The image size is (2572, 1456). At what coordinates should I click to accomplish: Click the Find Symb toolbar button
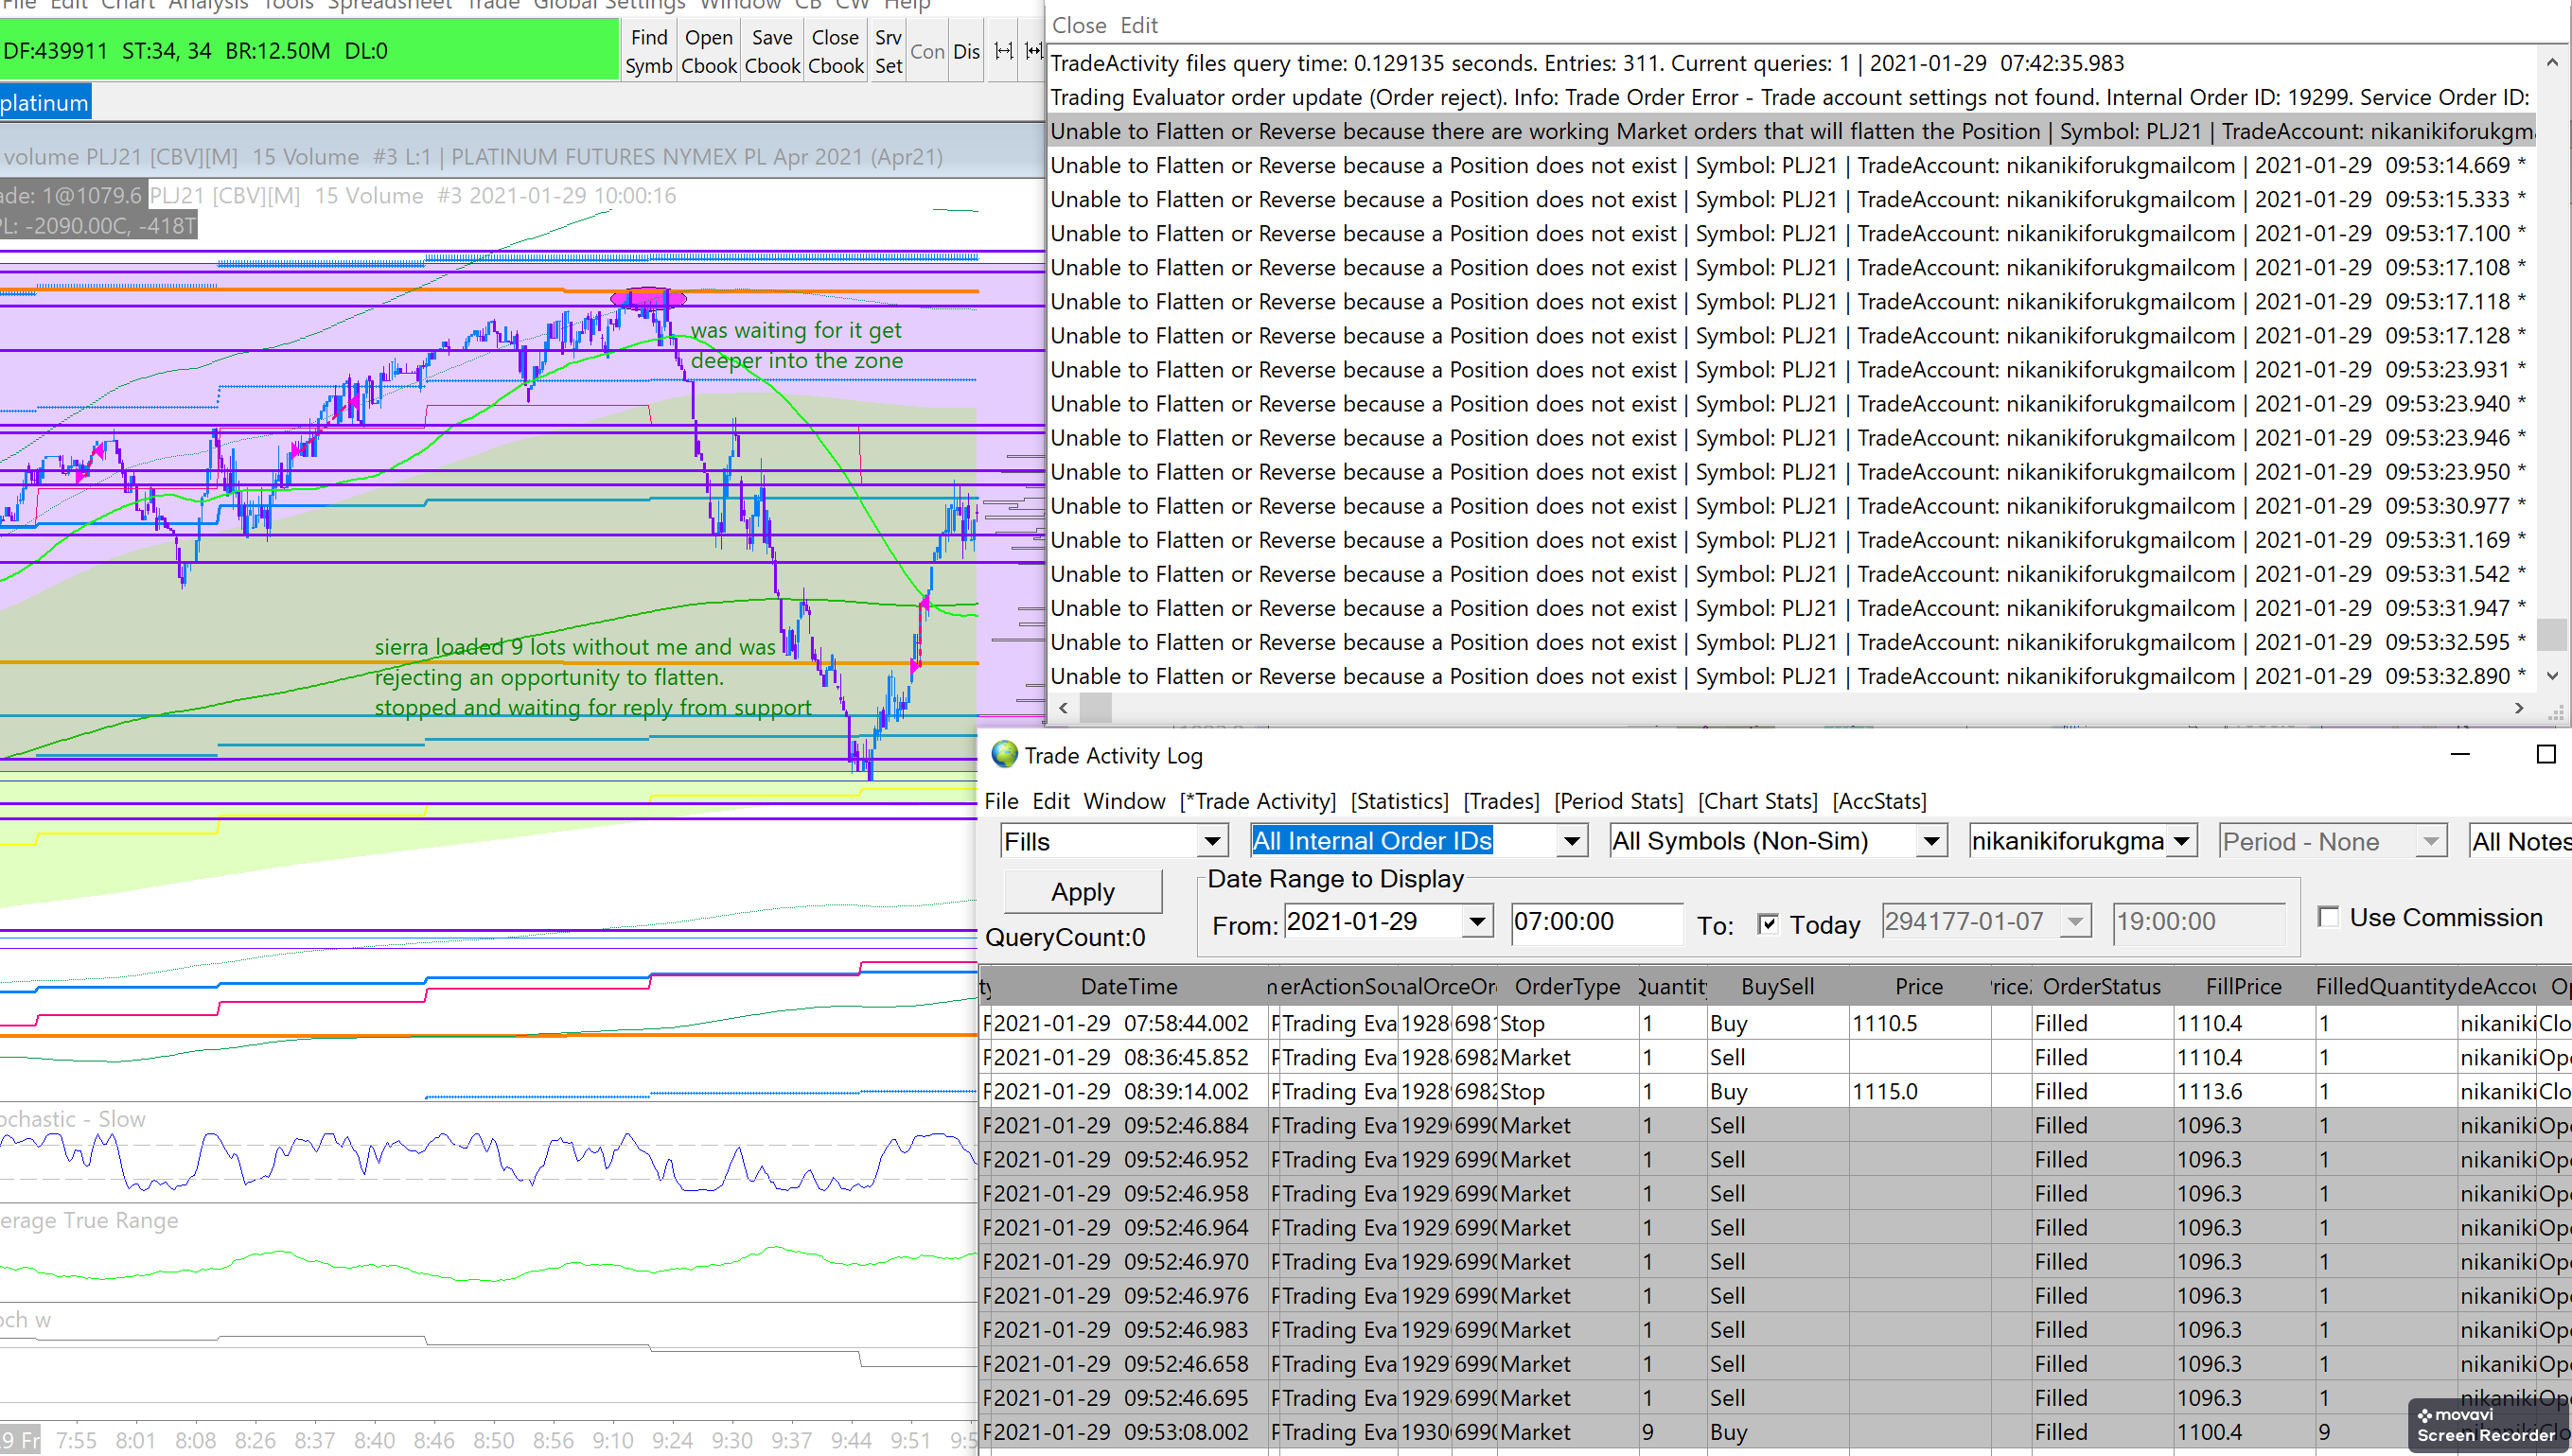[648, 51]
